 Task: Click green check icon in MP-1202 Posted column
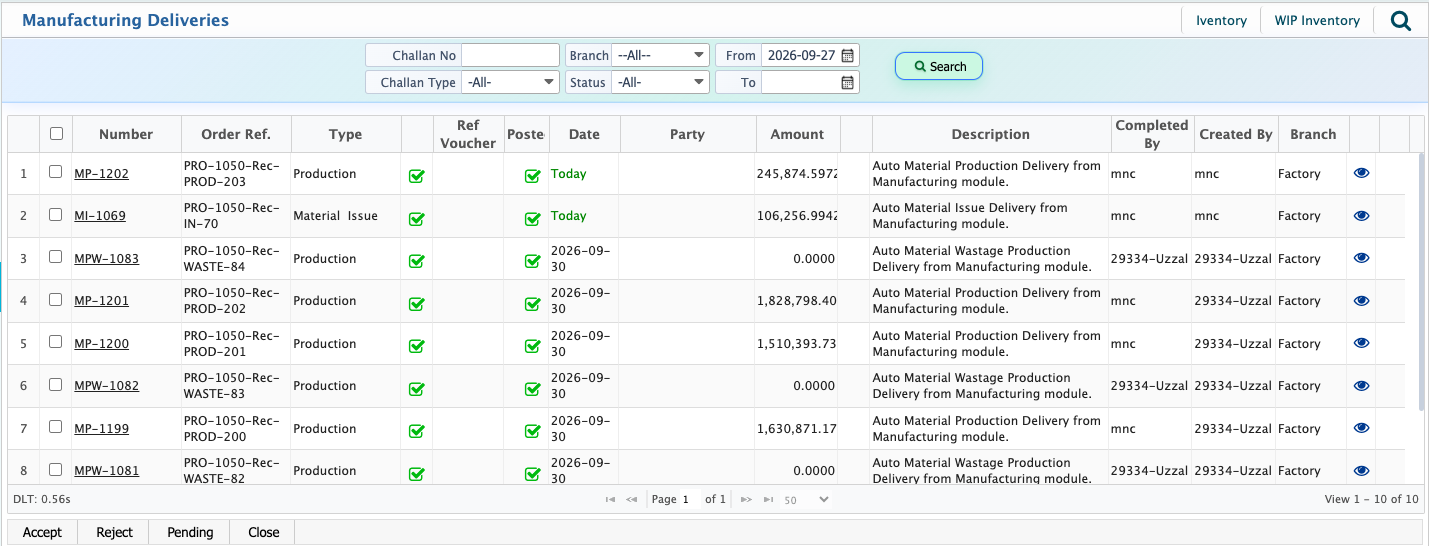(532, 177)
